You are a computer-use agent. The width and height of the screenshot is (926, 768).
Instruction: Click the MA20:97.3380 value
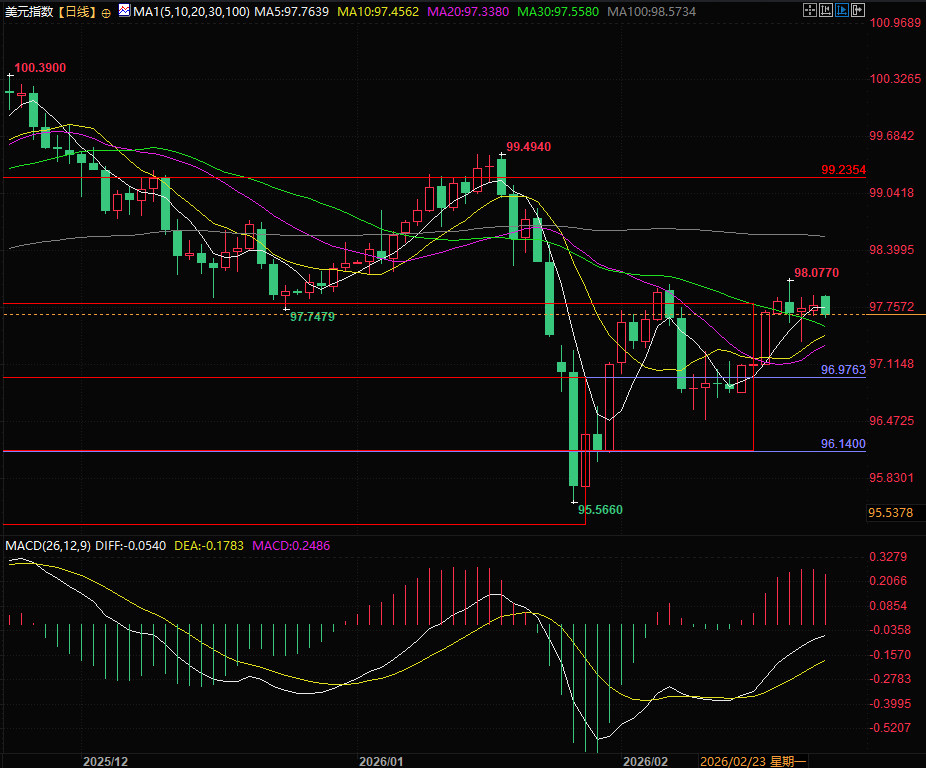point(468,12)
